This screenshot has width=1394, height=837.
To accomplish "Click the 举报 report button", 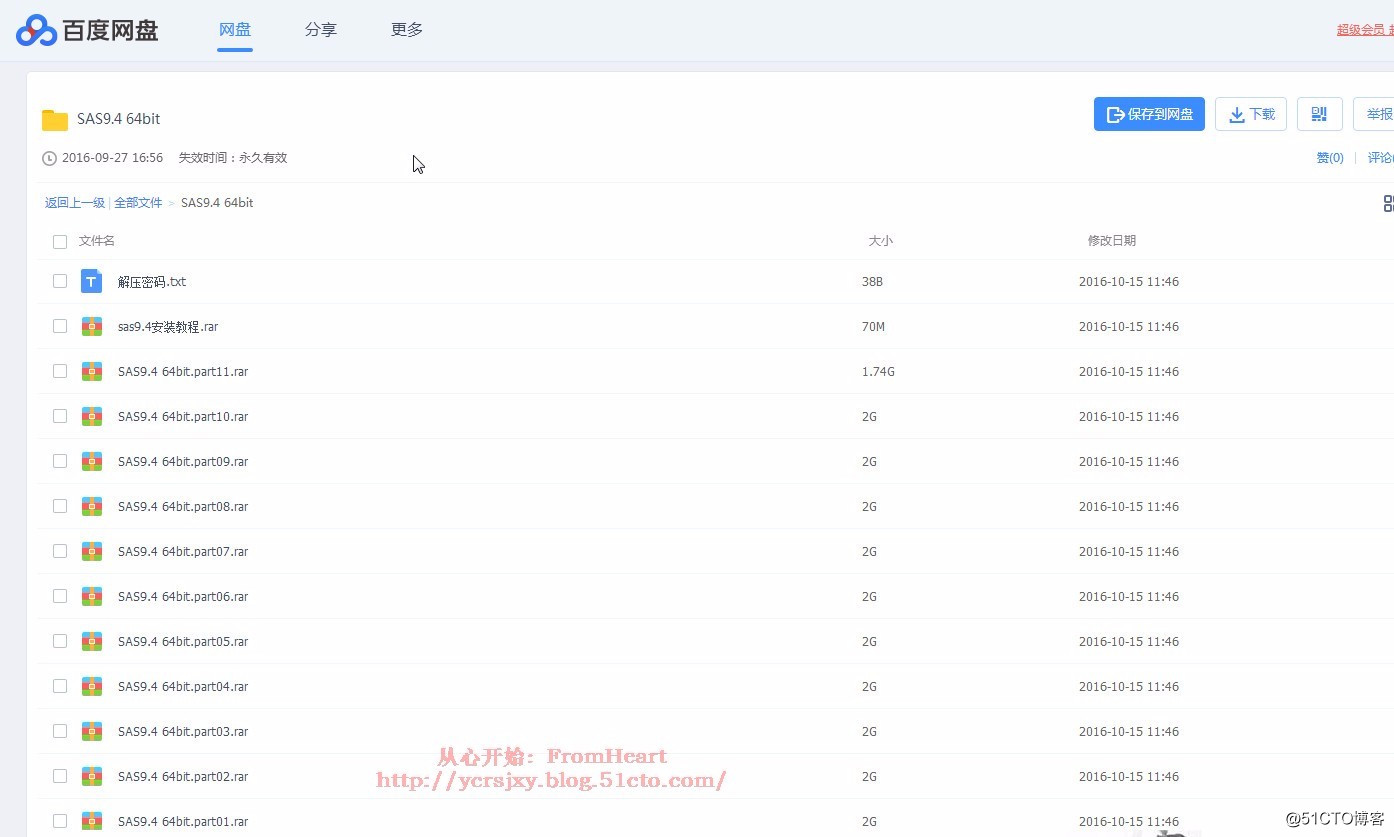I will [x=1375, y=114].
